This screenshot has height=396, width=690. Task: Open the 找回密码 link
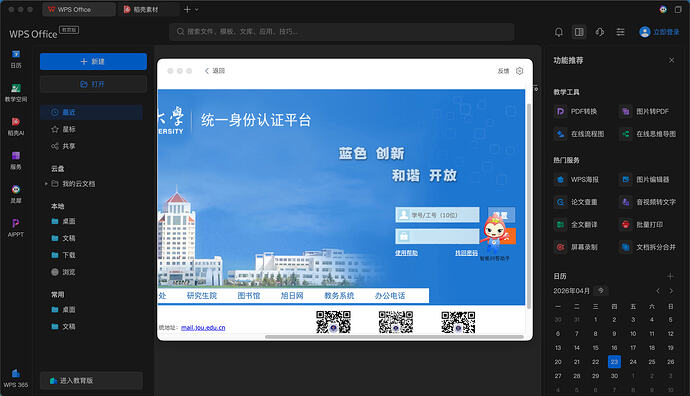tap(466, 253)
